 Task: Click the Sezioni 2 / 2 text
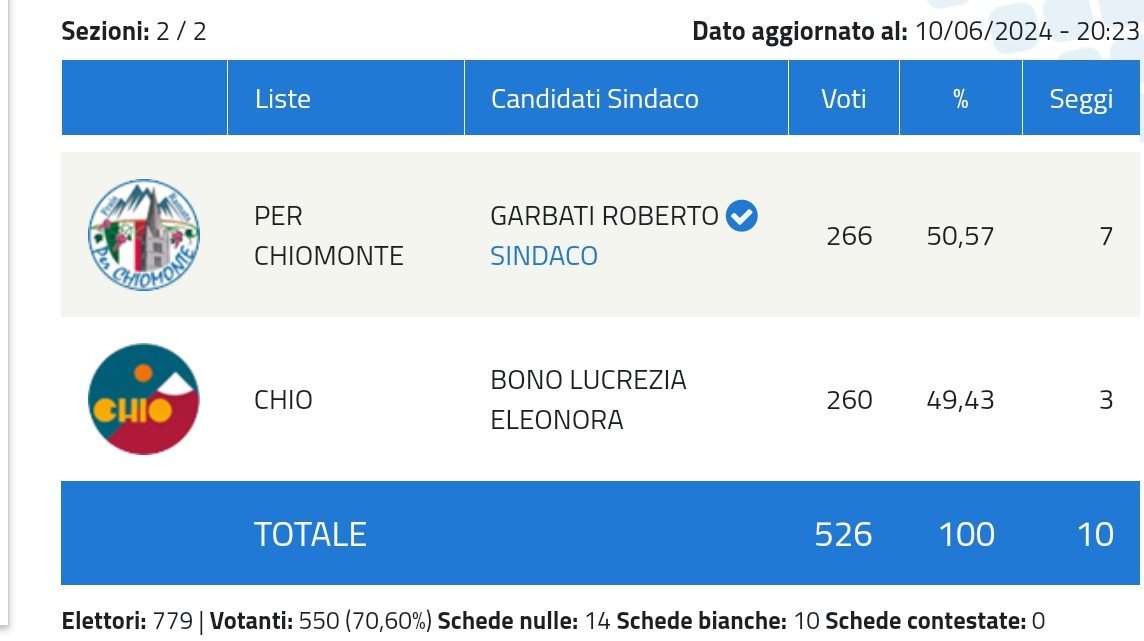click(x=134, y=31)
